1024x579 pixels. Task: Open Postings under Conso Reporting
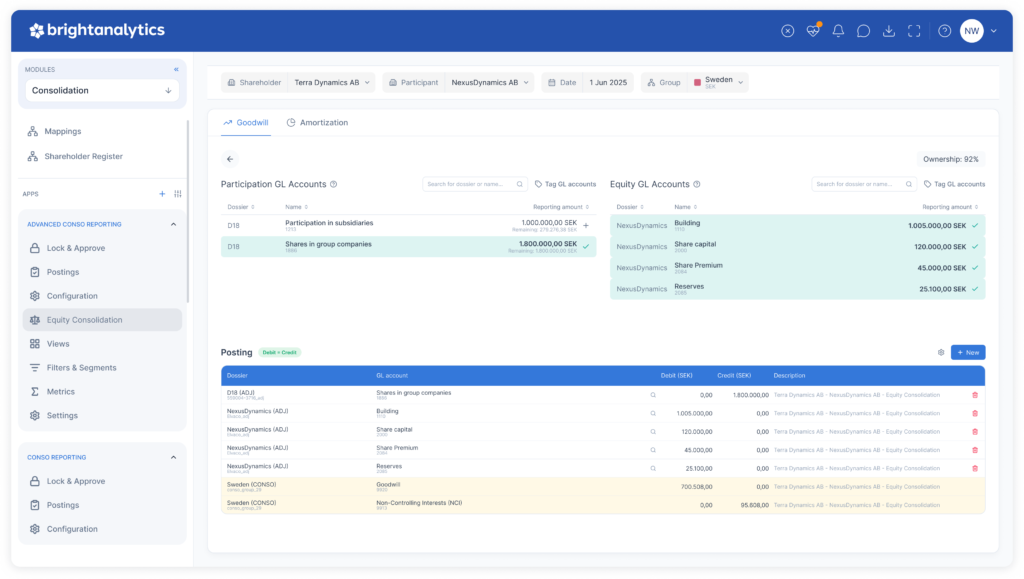point(63,505)
